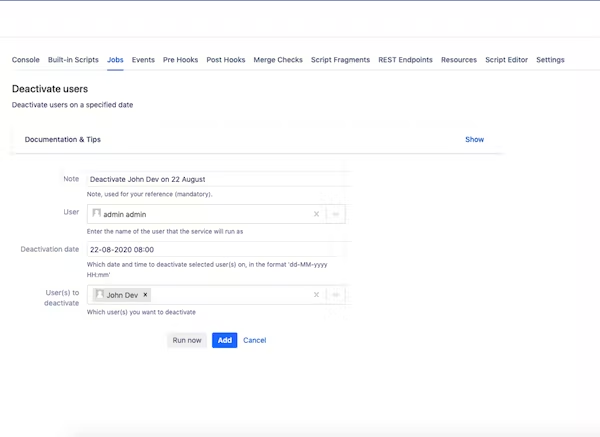Click the Add button
The height and width of the screenshot is (437, 600).
[225, 340]
